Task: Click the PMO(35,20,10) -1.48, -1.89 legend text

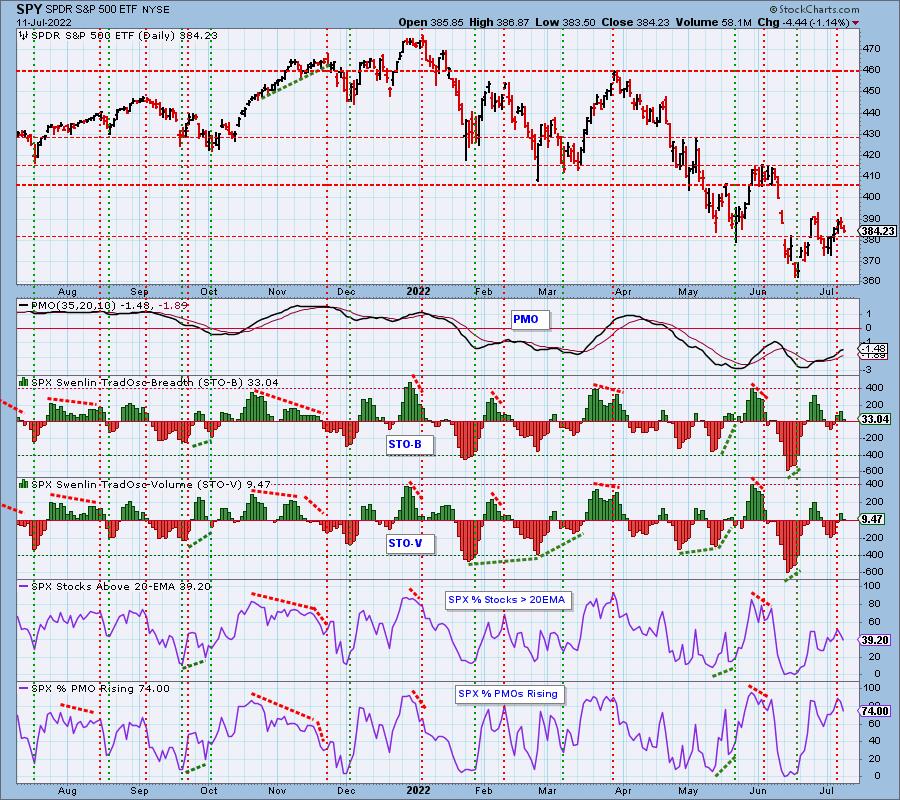Action: click(x=109, y=305)
